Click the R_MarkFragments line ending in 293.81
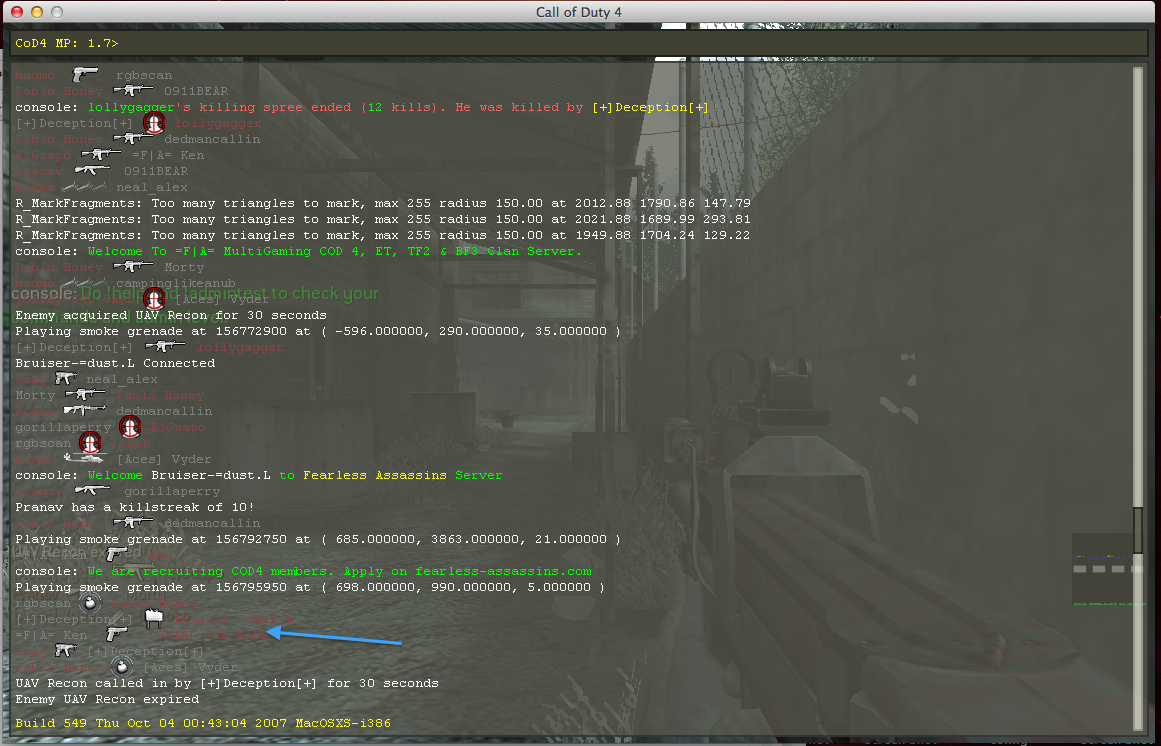The image size is (1161, 746). coord(383,219)
